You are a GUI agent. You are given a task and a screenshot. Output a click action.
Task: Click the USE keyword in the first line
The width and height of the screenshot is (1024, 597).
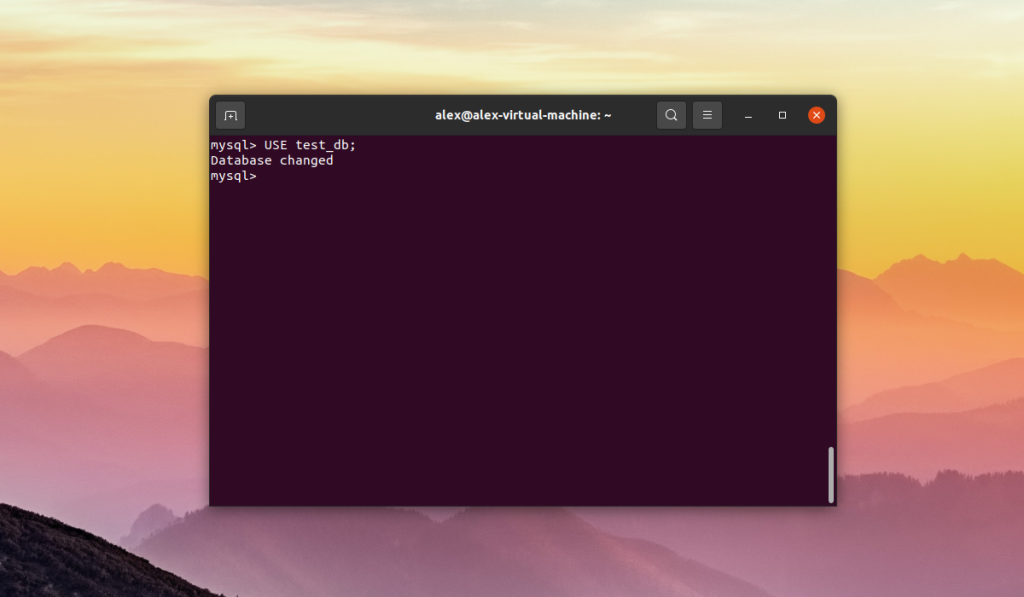click(x=276, y=145)
